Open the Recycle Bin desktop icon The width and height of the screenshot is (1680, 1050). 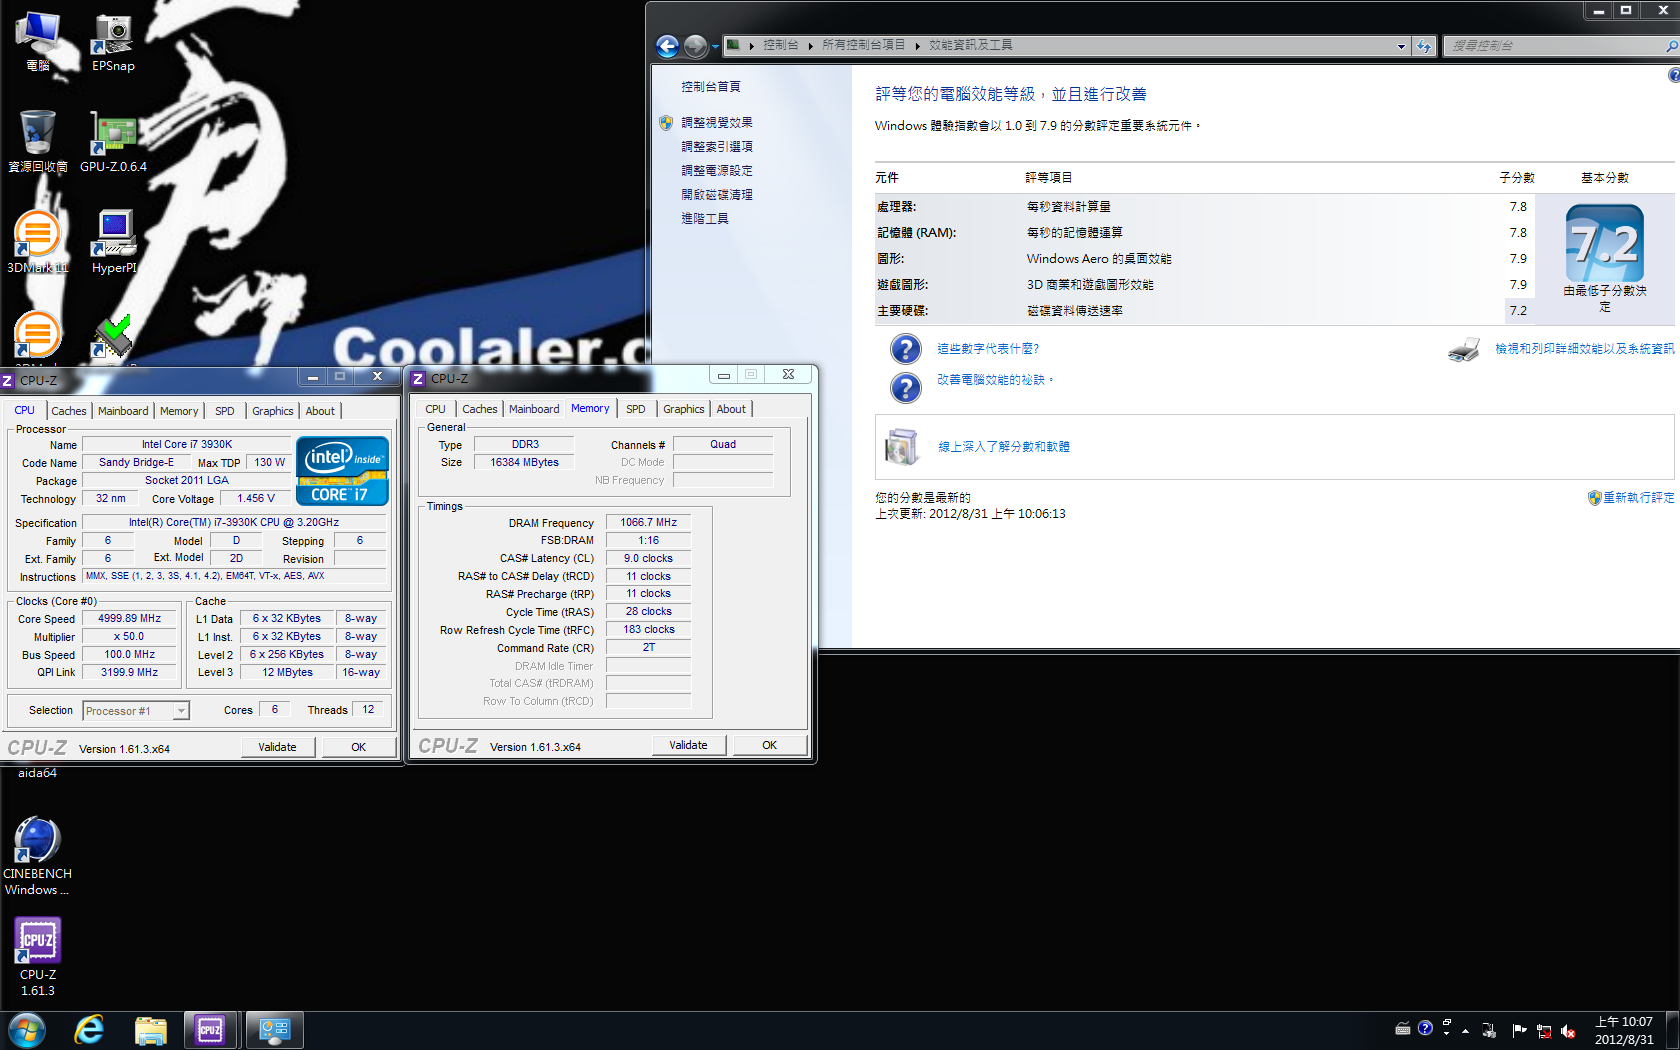point(37,143)
